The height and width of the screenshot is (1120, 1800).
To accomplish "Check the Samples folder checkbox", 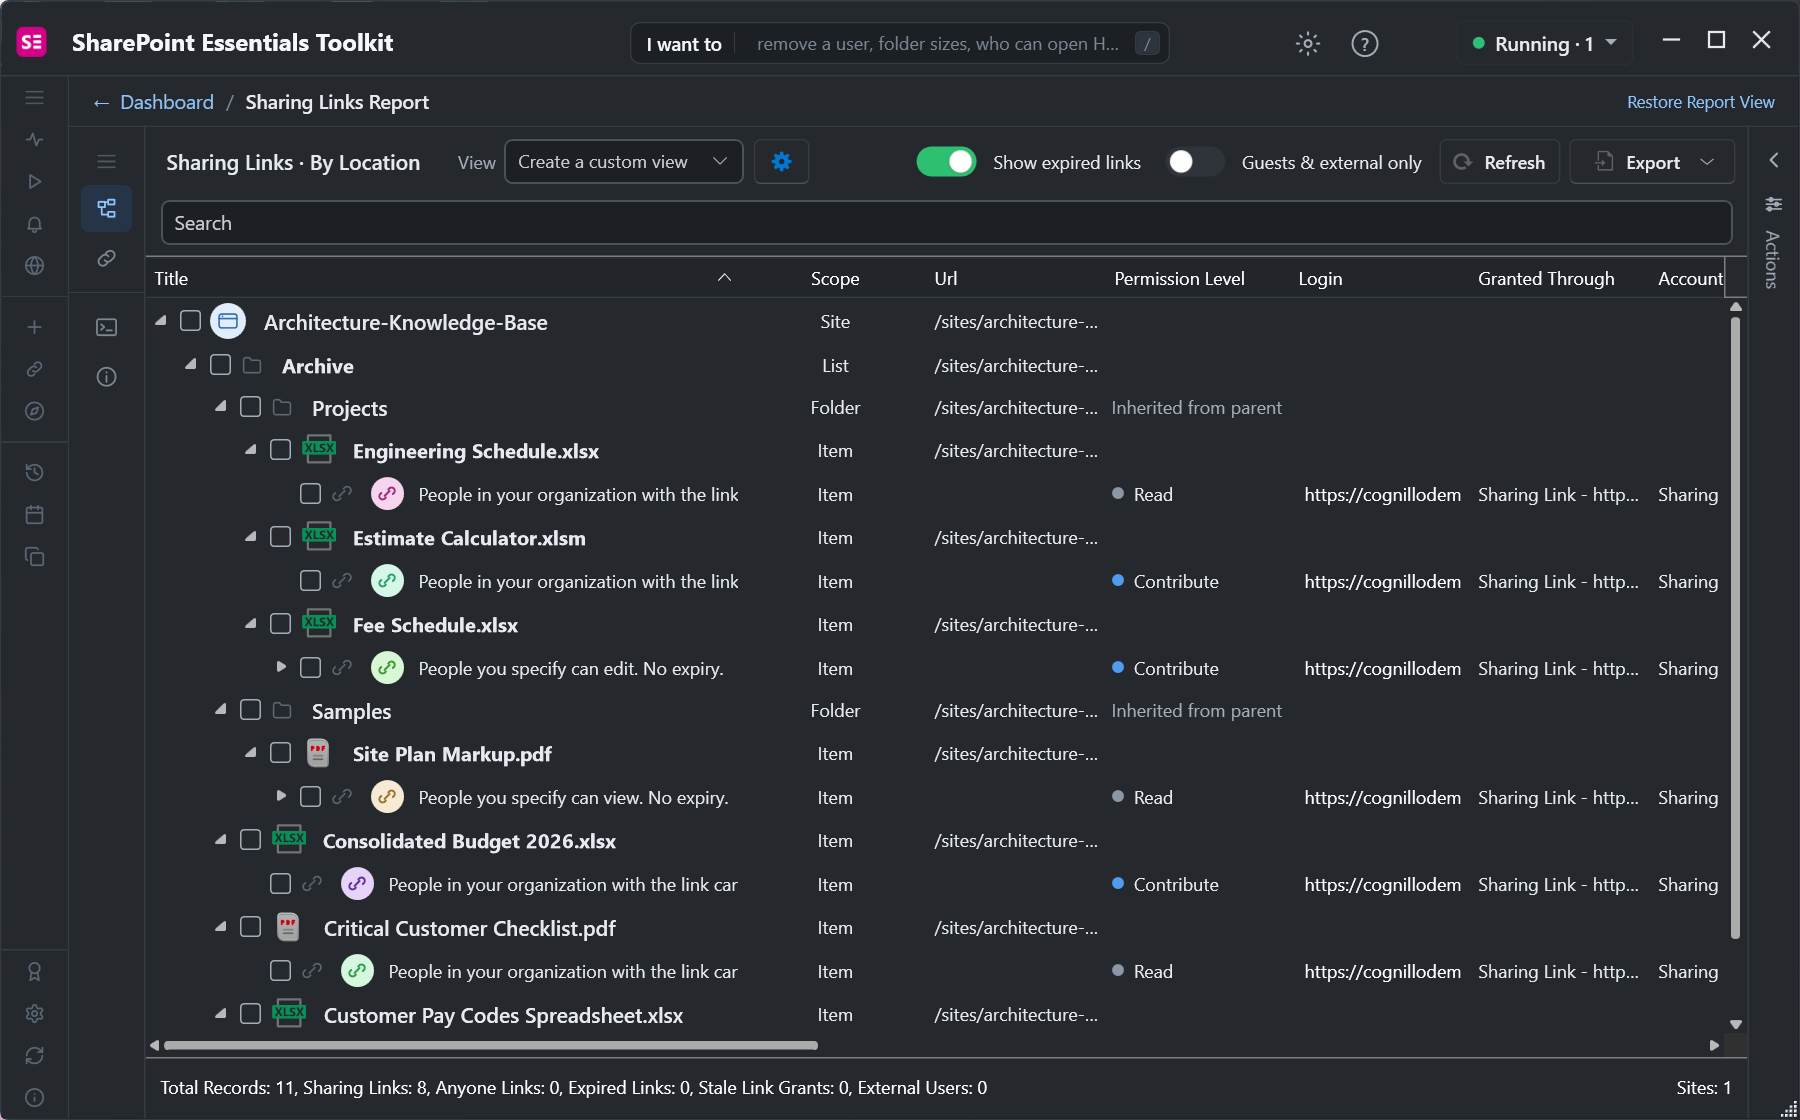I will point(250,710).
